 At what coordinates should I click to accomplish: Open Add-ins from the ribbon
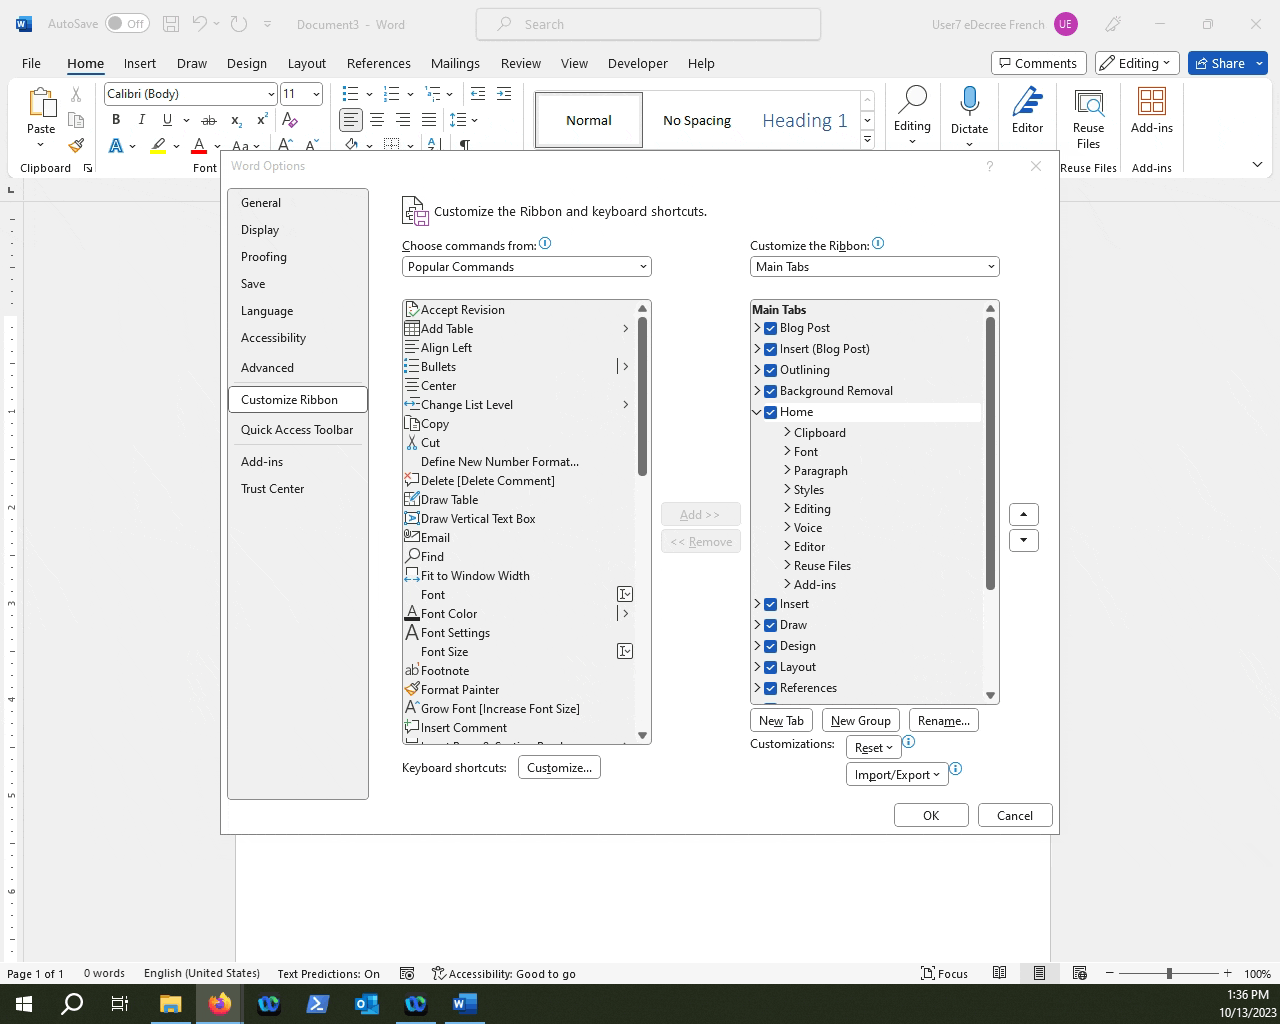pos(1152,110)
